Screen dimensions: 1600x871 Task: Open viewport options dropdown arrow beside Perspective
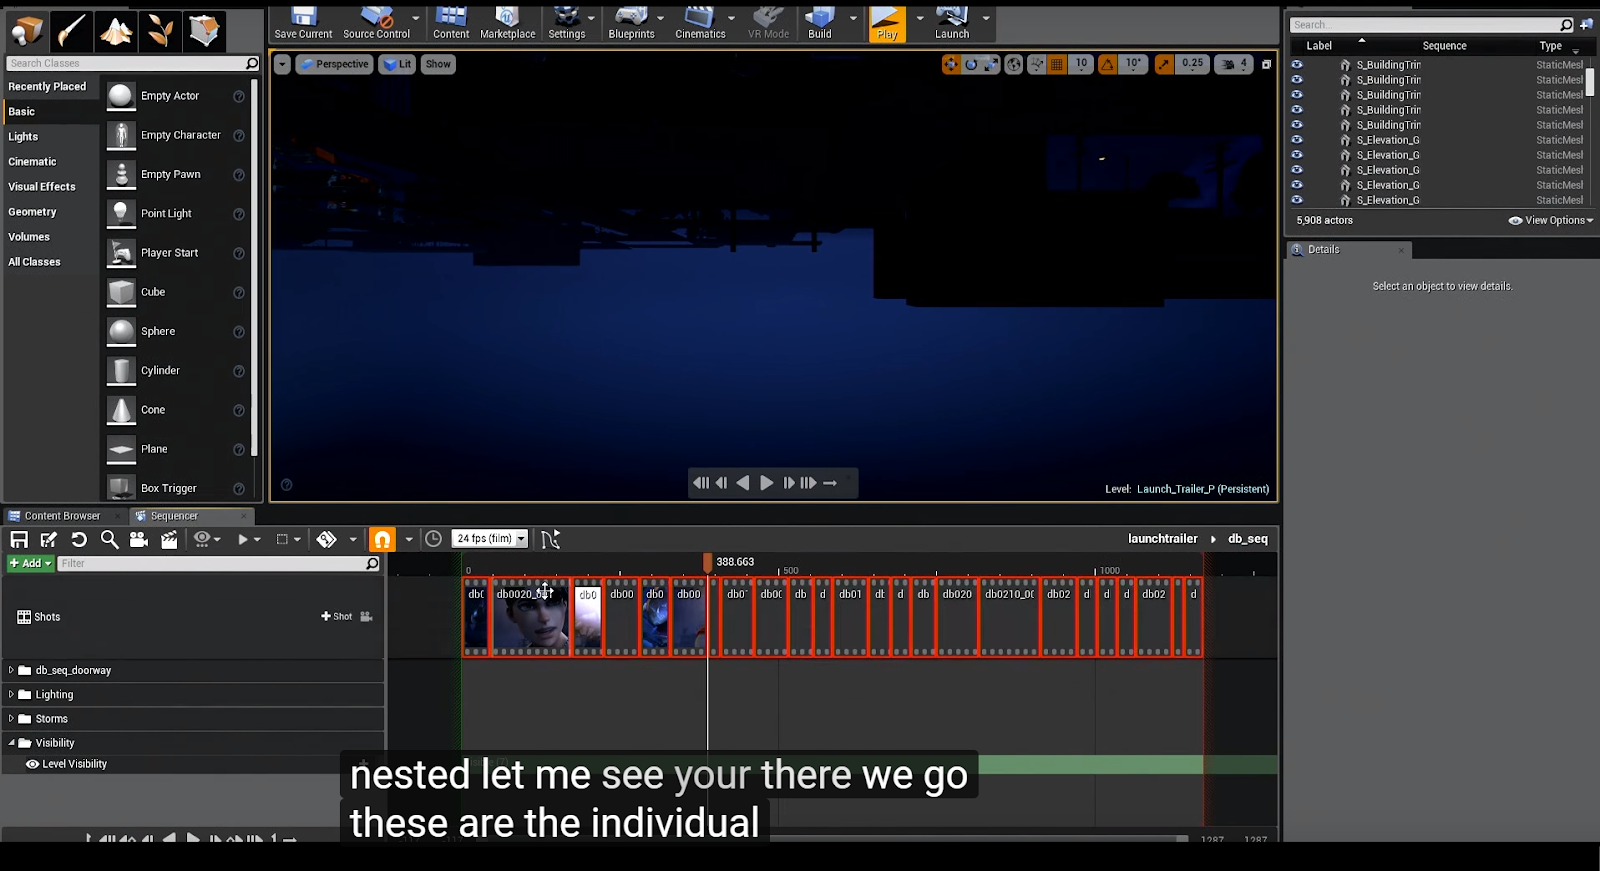(282, 64)
